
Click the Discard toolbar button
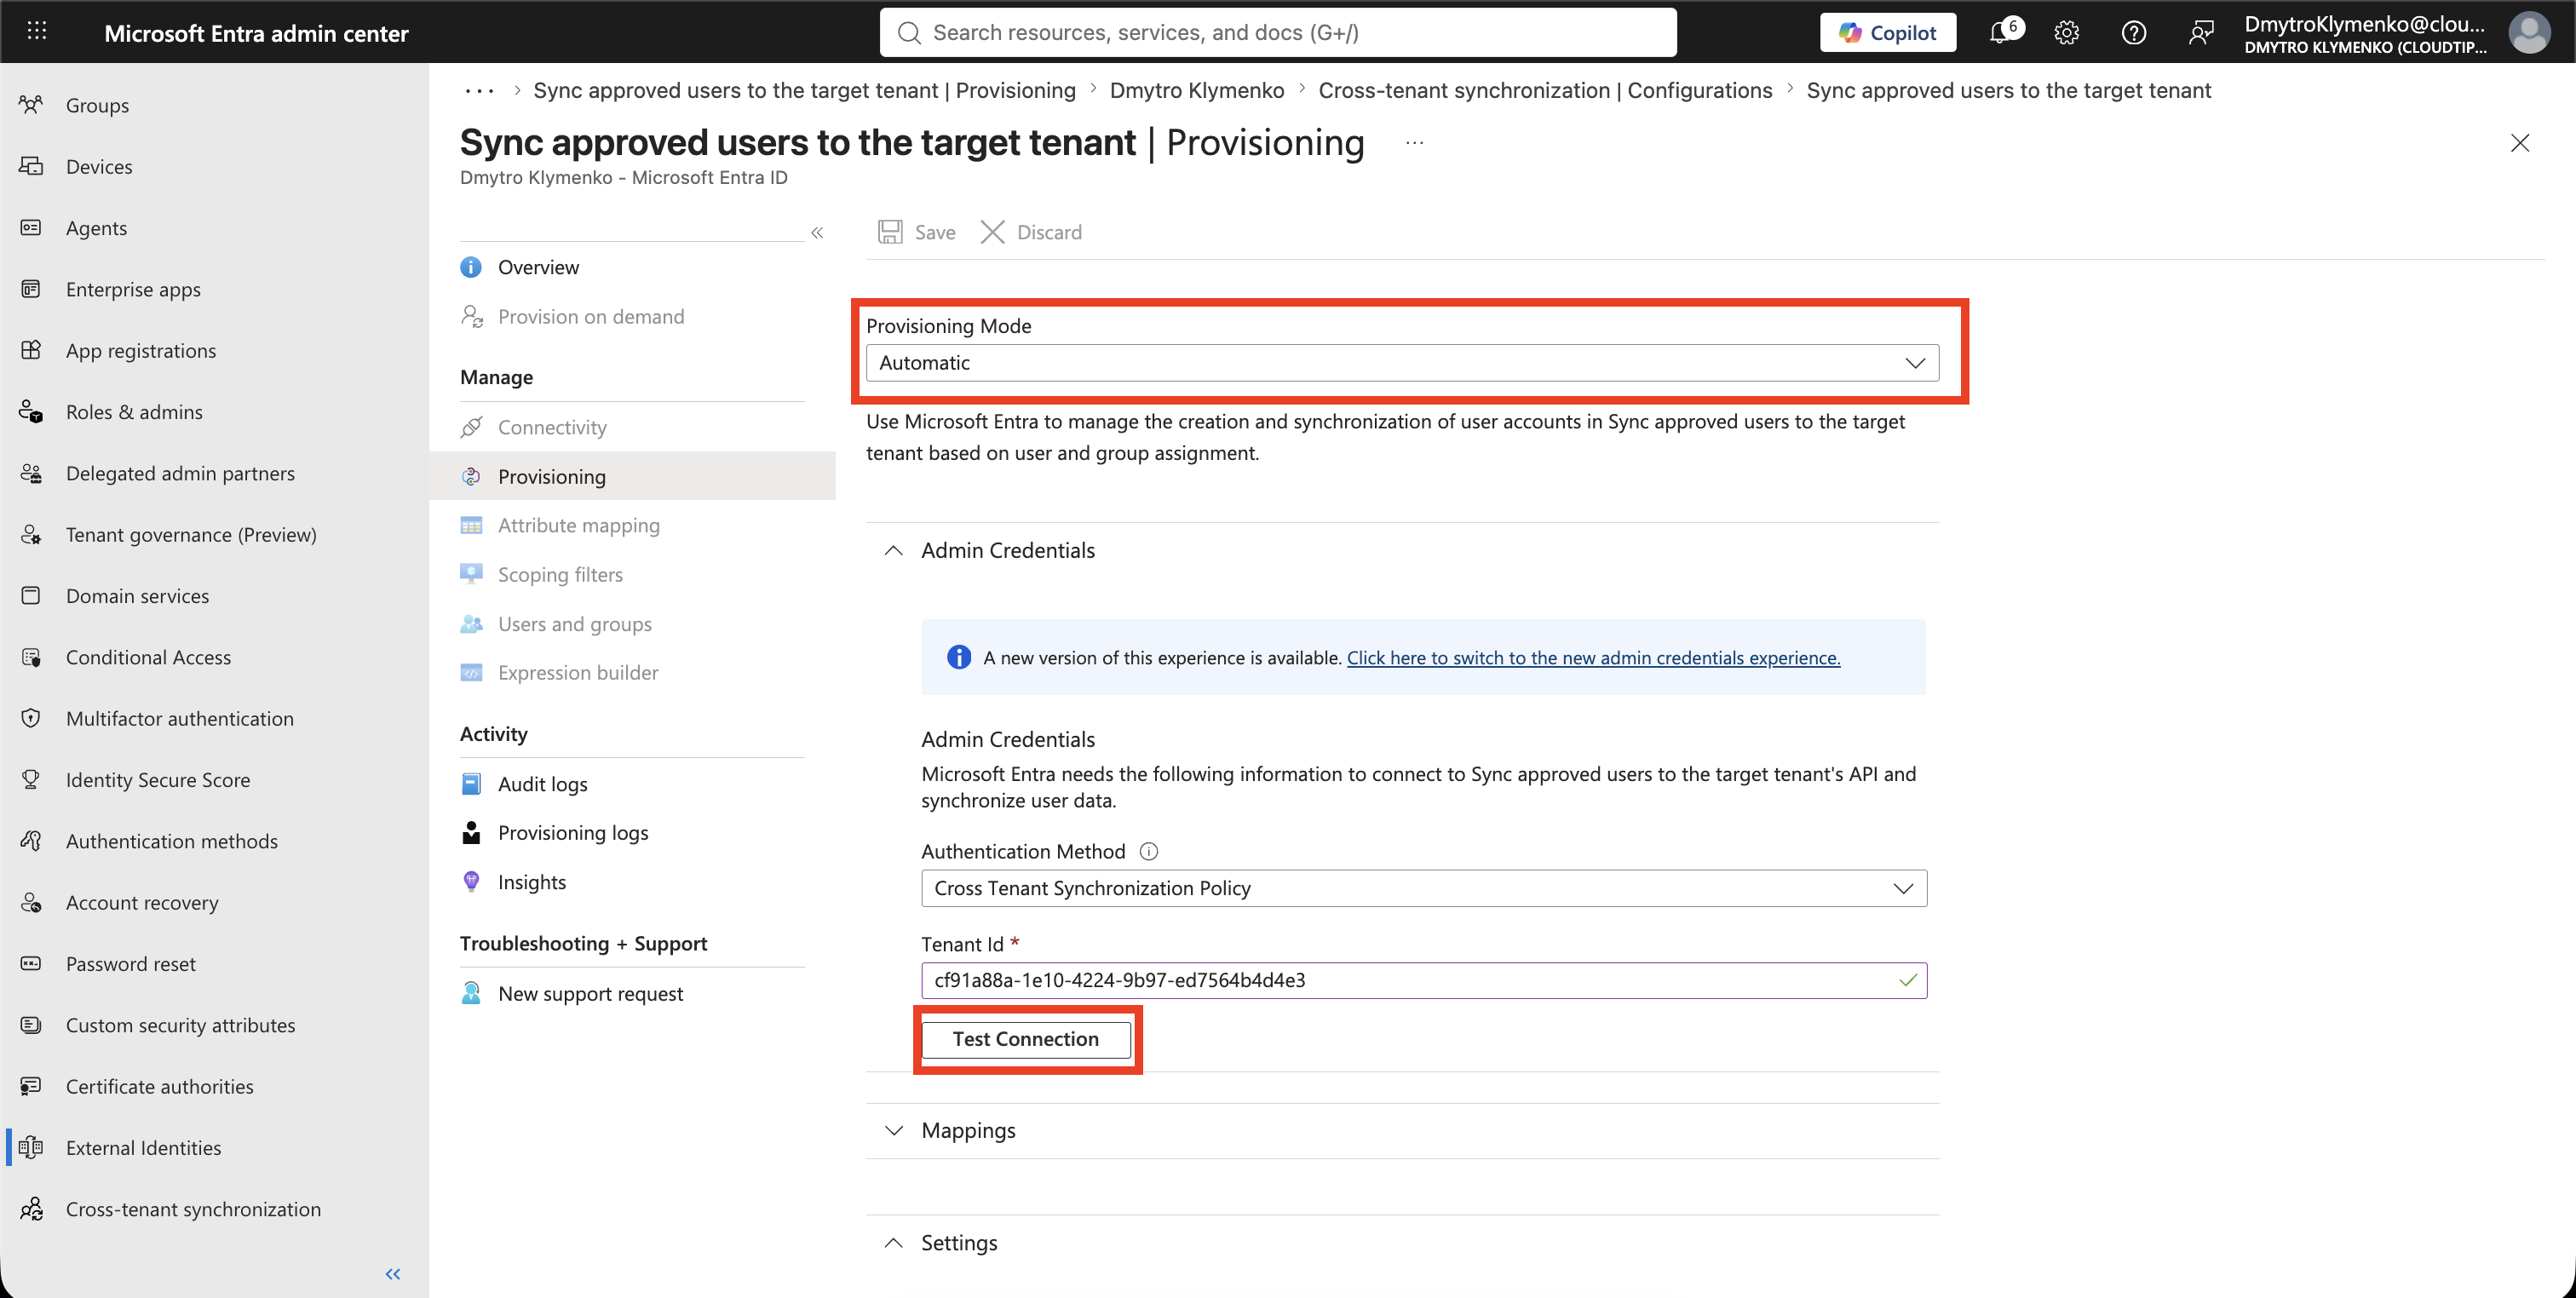1031,232
